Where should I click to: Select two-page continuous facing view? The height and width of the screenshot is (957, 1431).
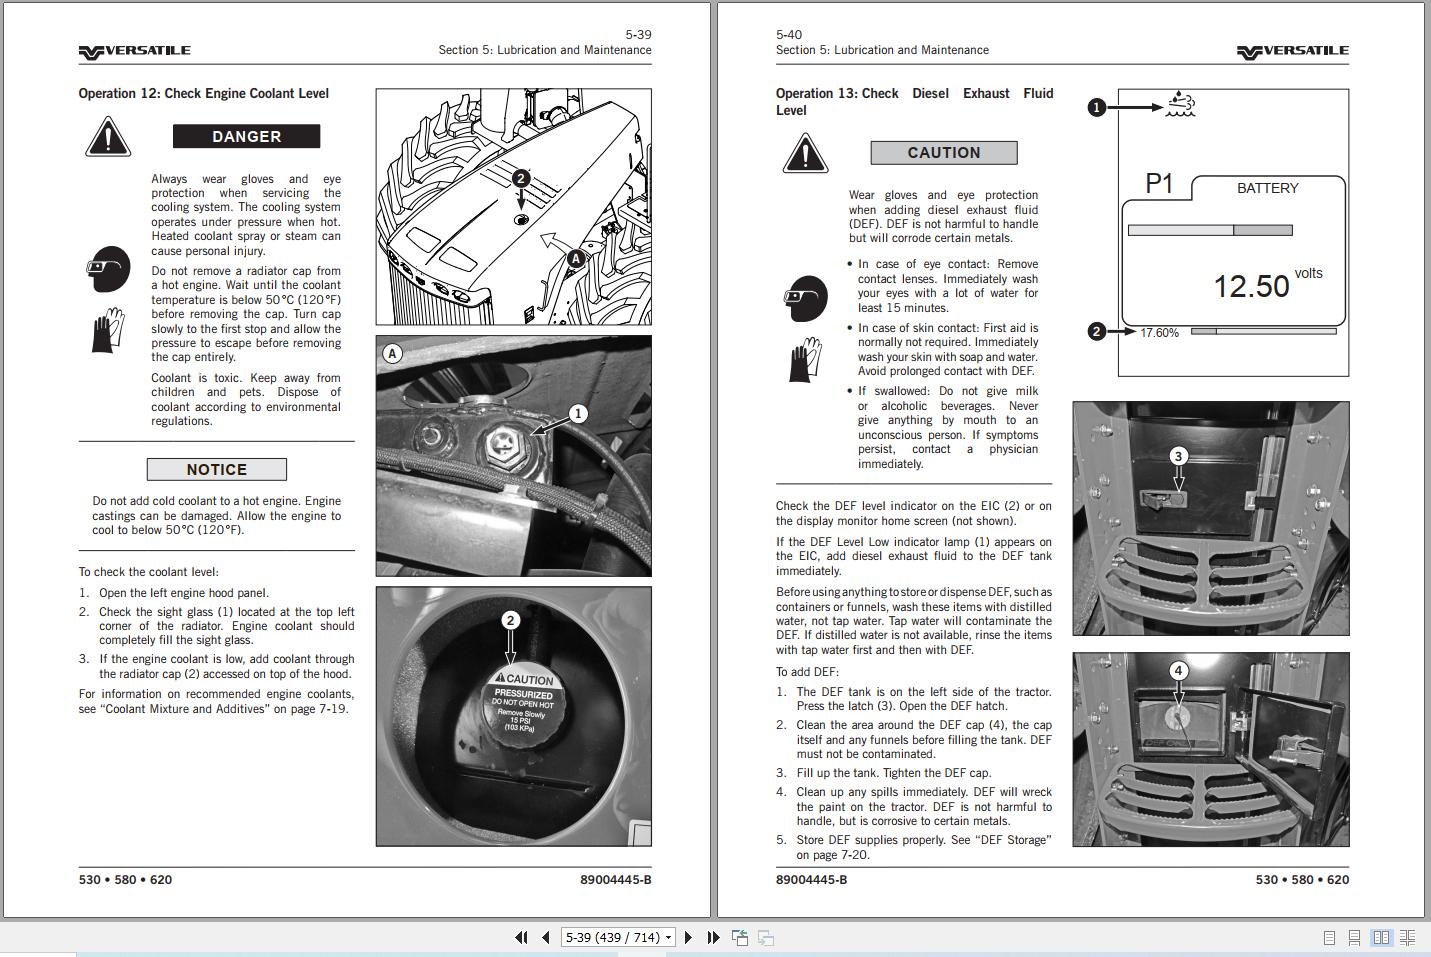tap(1407, 938)
